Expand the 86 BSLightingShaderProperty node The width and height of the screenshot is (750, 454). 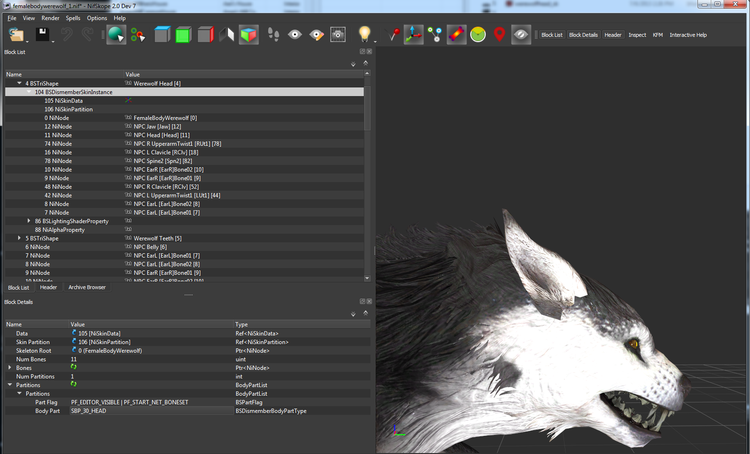[29, 221]
